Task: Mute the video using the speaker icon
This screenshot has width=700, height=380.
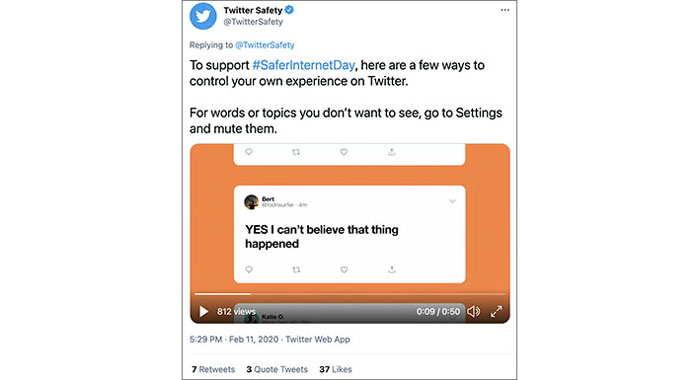Action: 474,311
